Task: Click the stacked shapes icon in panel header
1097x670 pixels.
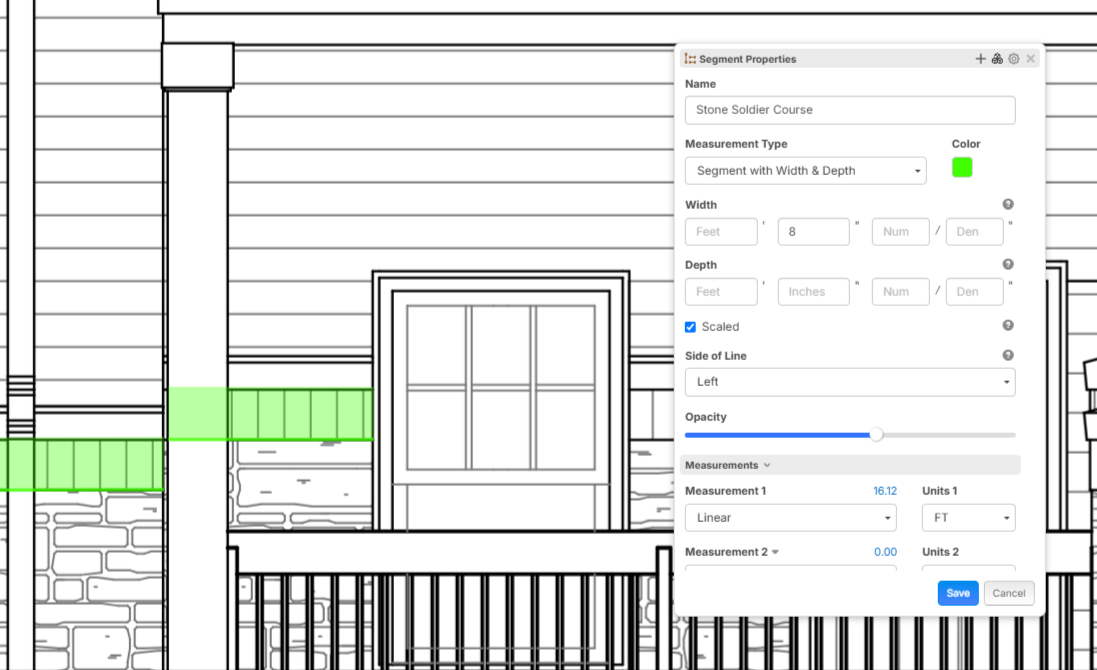Action: coord(997,59)
